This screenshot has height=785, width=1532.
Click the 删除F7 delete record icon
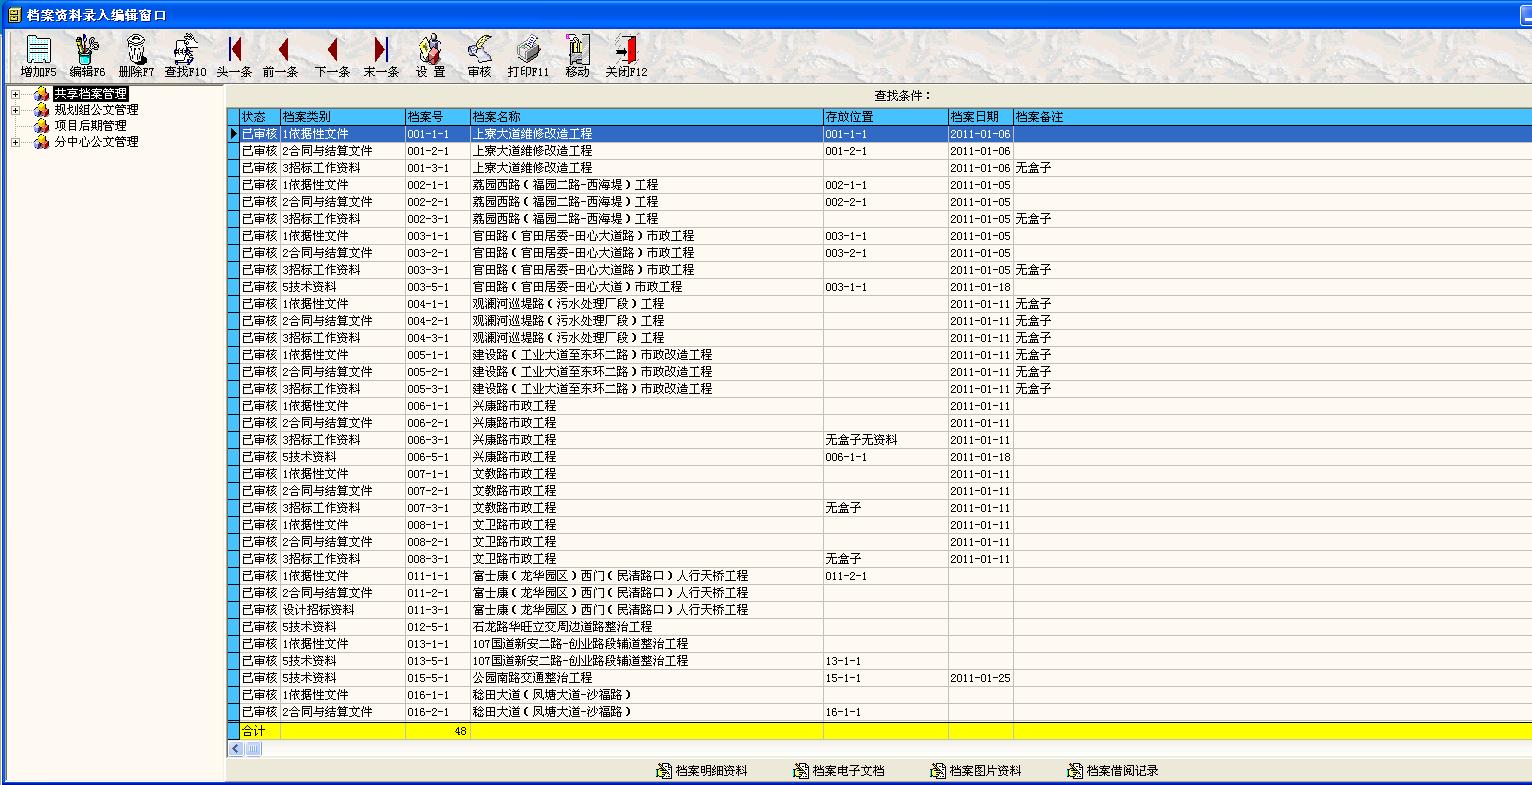pos(136,52)
